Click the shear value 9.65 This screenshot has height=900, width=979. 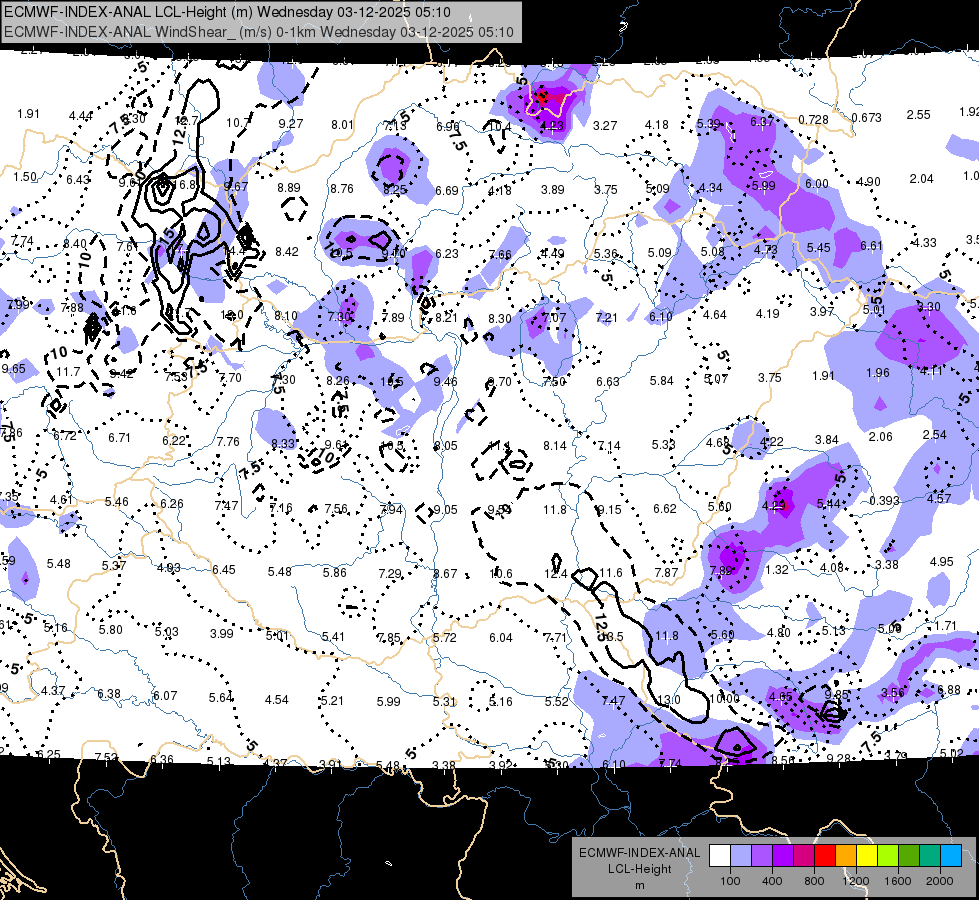click(14, 369)
